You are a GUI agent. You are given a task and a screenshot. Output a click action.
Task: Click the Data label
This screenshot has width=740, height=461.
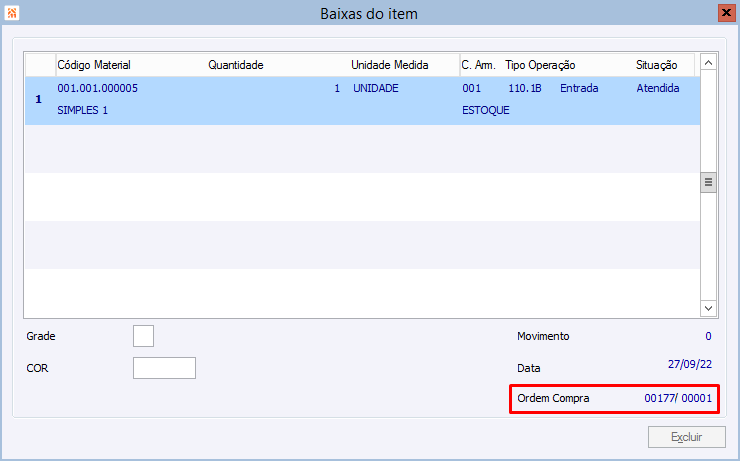(529, 369)
